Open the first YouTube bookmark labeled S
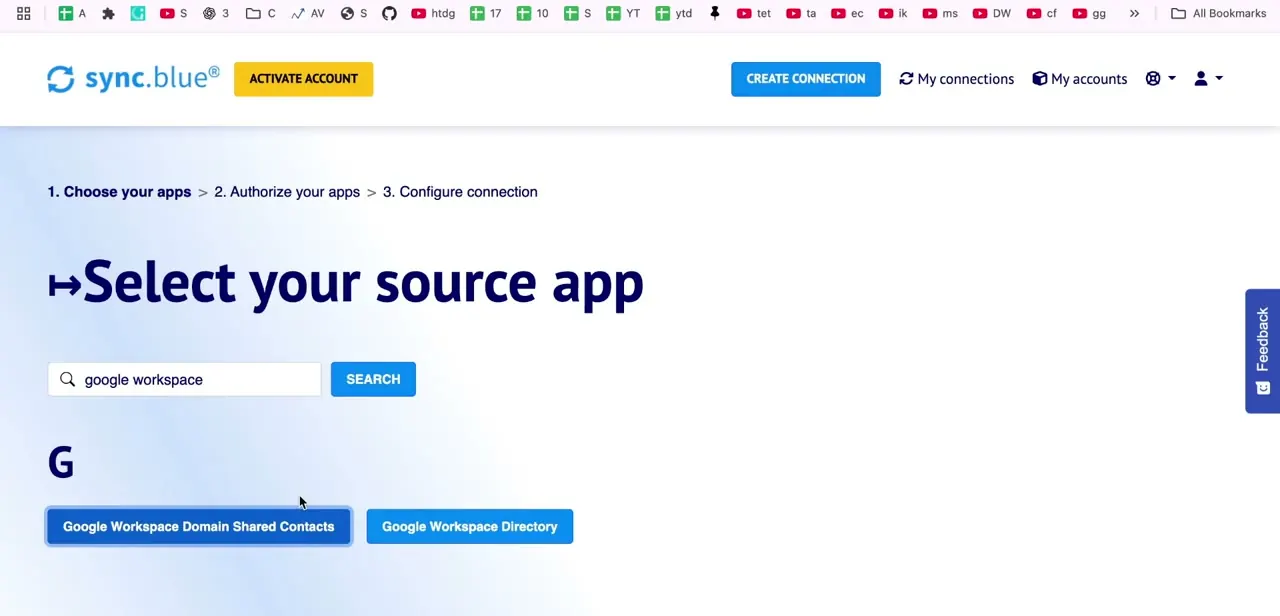The image size is (1280, 616). pos(174,14)
